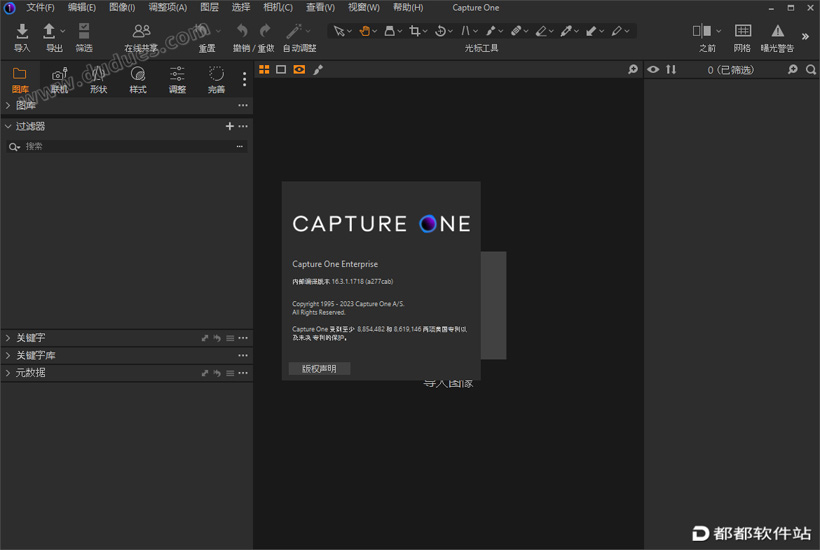
Task: Select the Keystone correction tool
Action: tap(465, 31)
